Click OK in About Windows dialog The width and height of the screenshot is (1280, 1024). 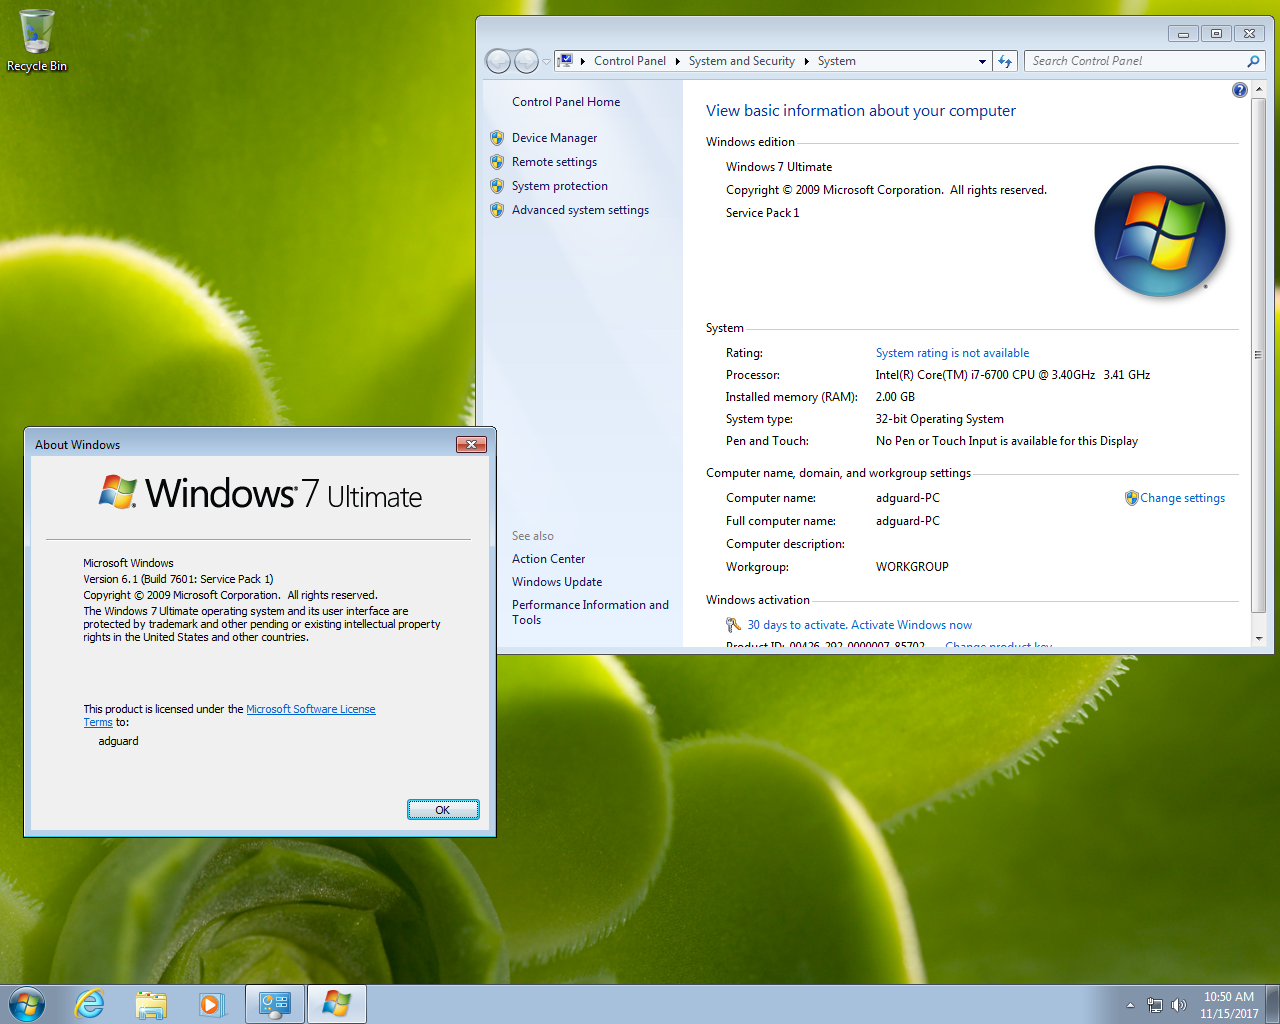coord(443,810)
